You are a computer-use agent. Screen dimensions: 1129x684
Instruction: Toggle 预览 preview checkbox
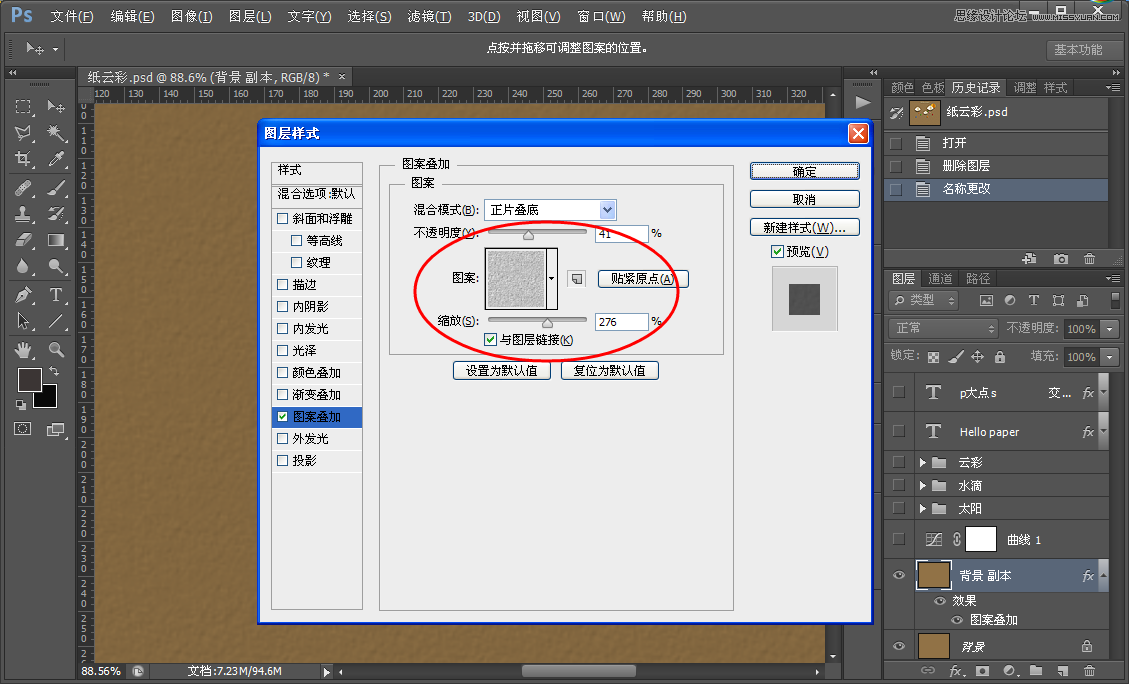click(x=778, y=251)
